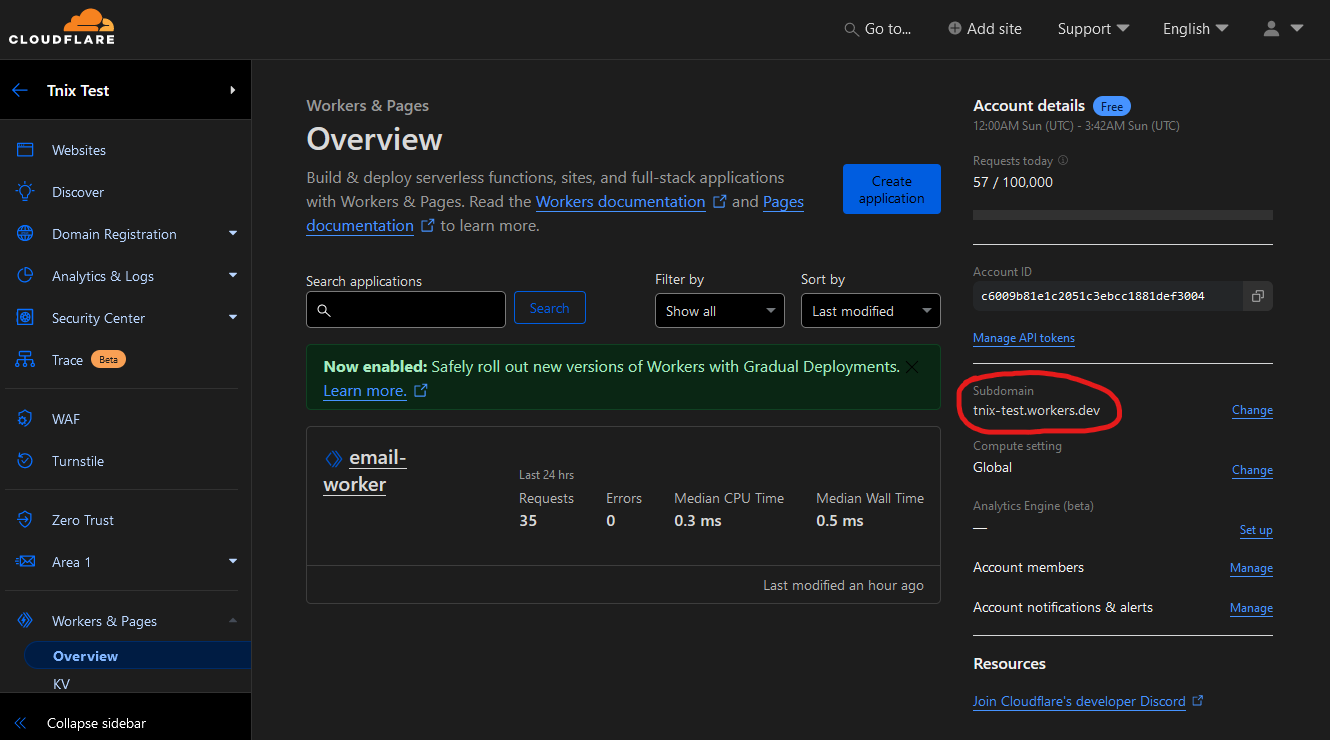Click the Create application button
The image size is (1330, 740).
click(892, 189)
